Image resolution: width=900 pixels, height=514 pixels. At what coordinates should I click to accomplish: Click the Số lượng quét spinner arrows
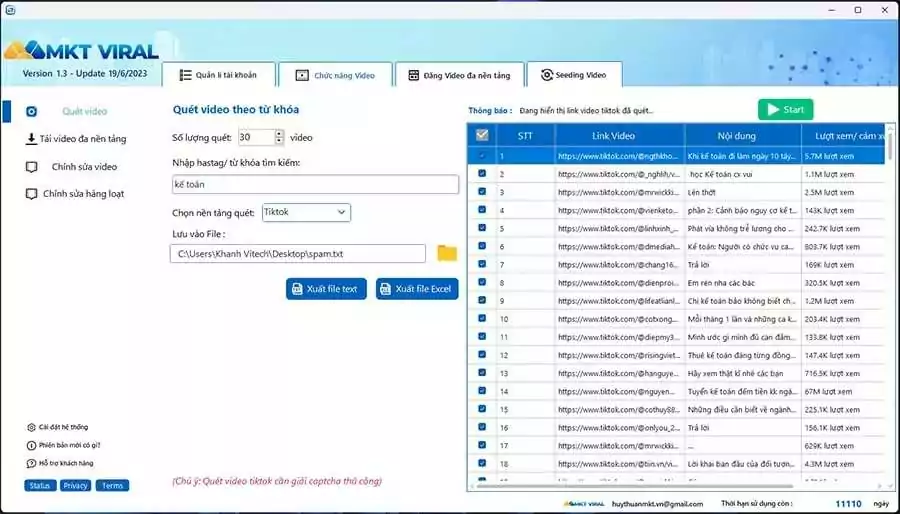point(279,137)
